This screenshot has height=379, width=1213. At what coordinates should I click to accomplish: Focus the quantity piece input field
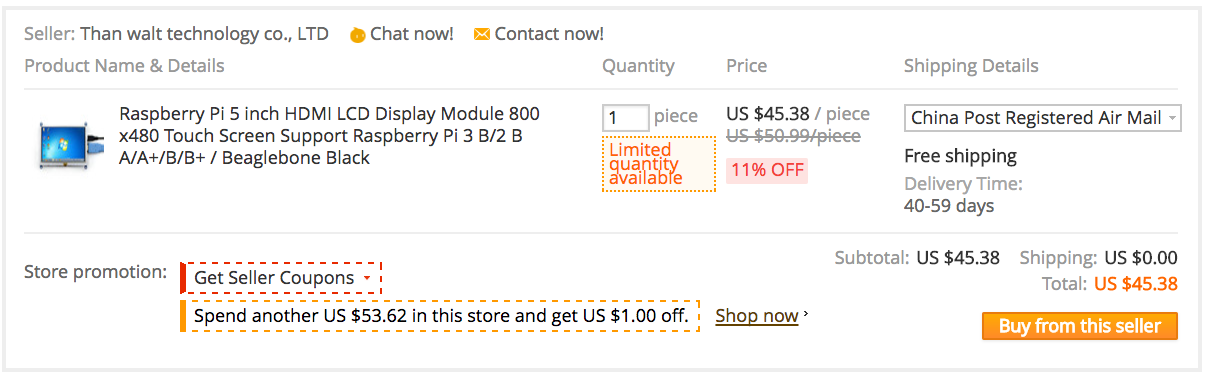point(626,118)
